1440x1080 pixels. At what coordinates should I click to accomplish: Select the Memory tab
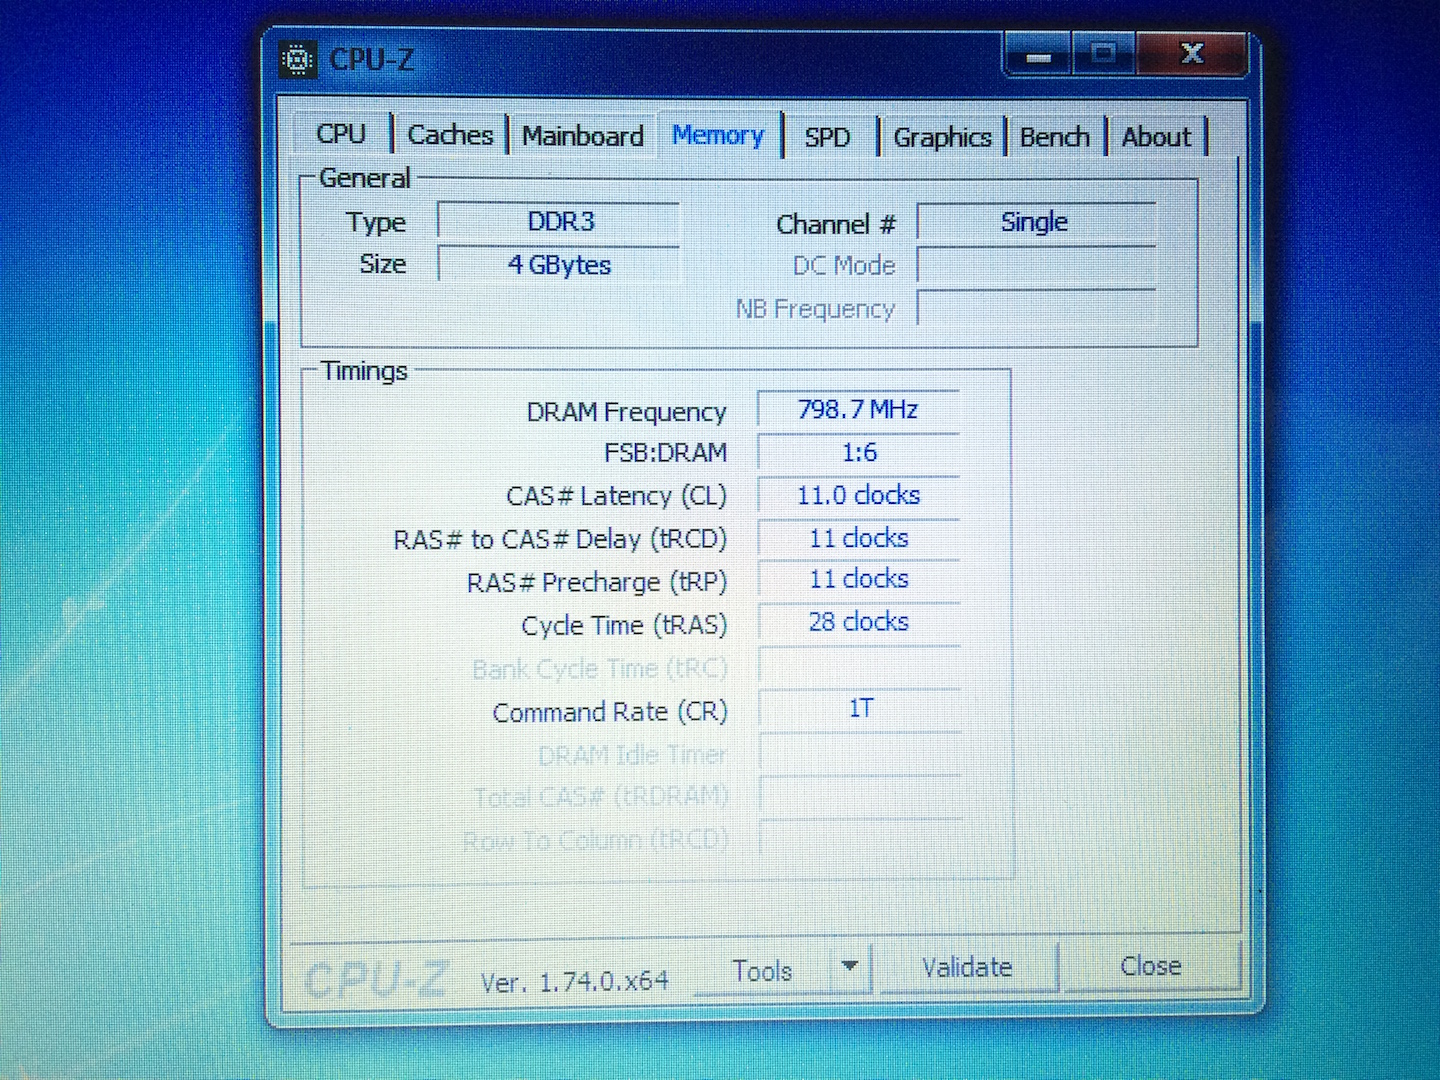(x=718, y=135)
